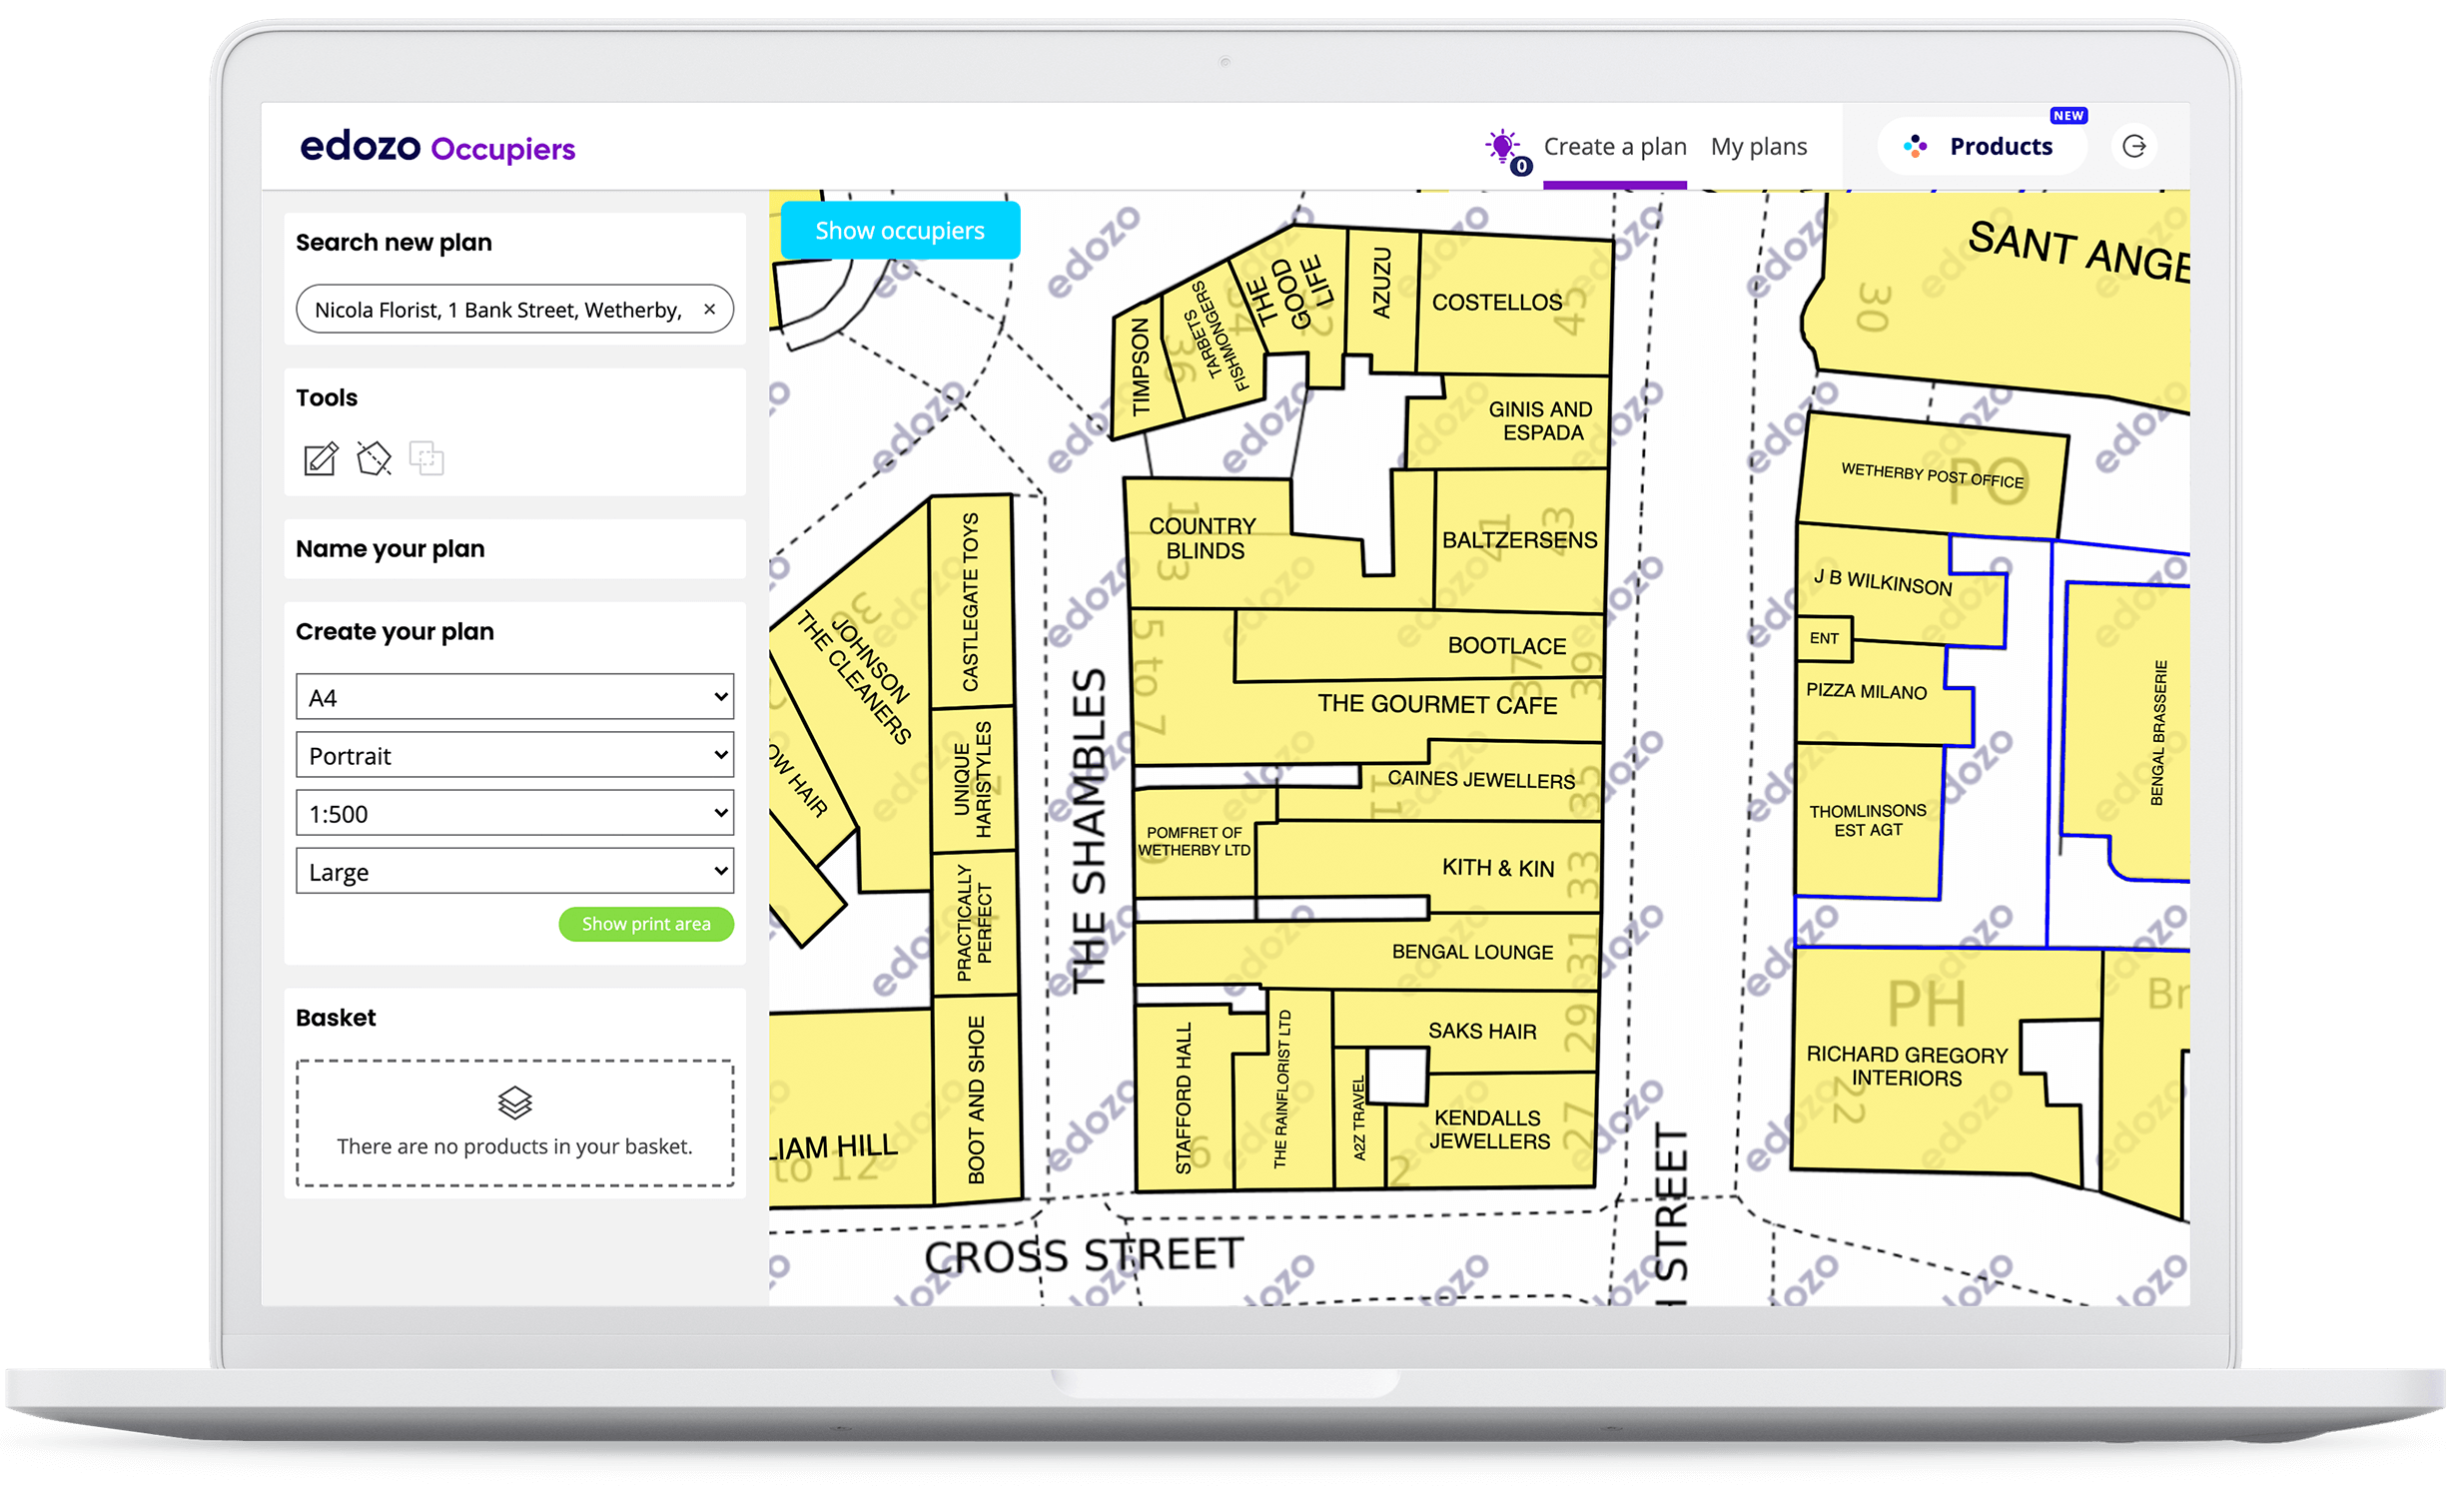The height and width of the screenshot is (1486, 2464).
Task: Select the PIZZA MILANO unit
Action: tap(1866, 692)
